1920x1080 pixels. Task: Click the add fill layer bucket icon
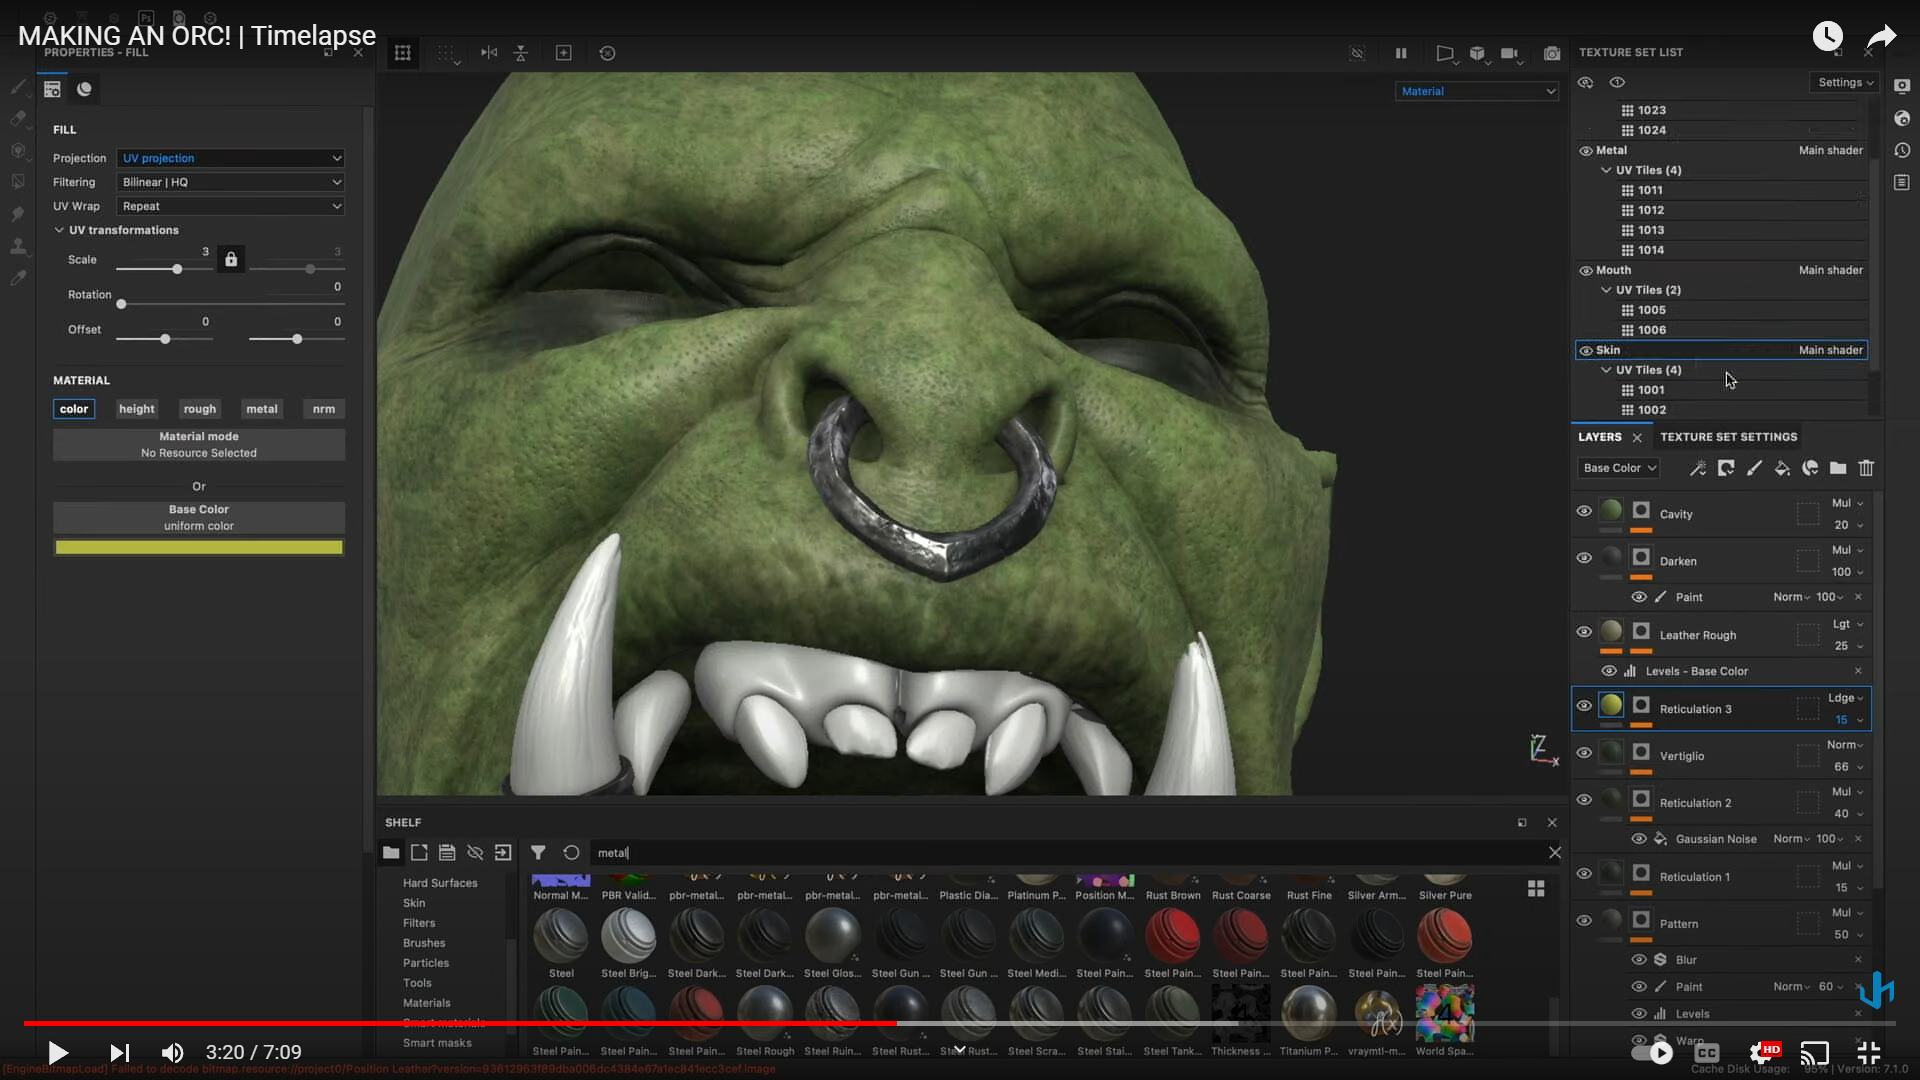pos(1782,468)
